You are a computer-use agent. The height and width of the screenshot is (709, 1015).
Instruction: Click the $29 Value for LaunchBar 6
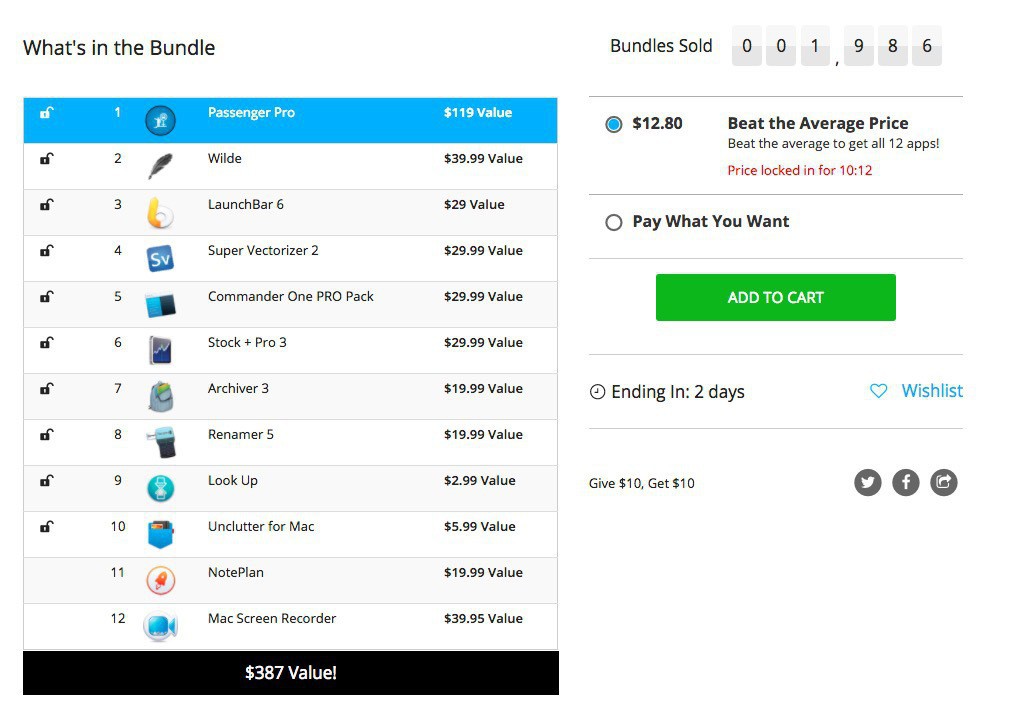(474, 205)
